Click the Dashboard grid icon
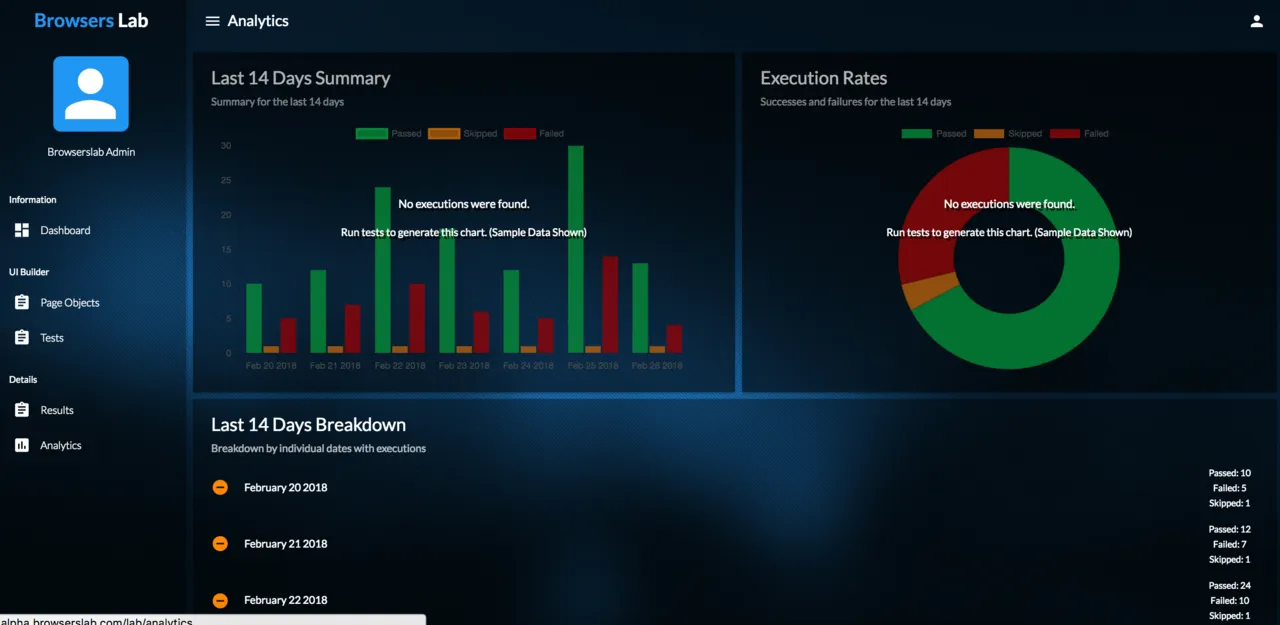The width and height of the screenshot is (1280, 625). pos(22,230)
